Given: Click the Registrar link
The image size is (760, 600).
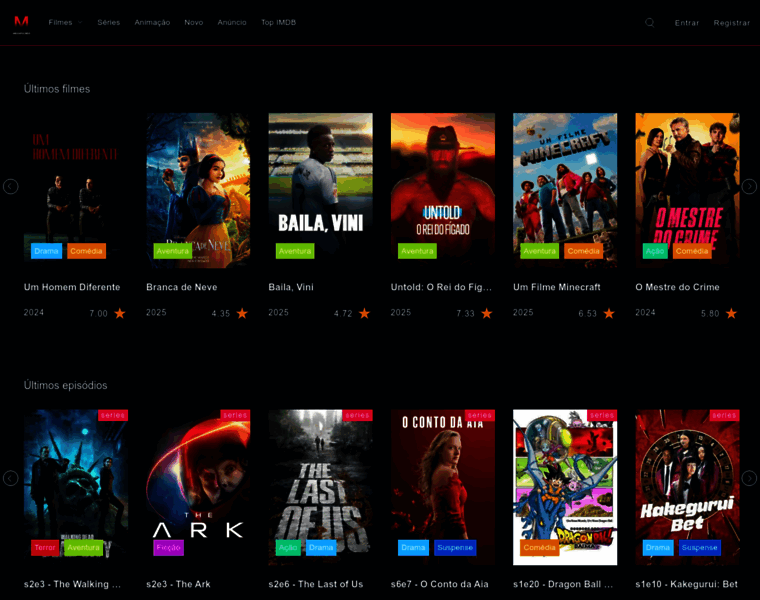Looking at the screenshot, I should [731, 23].
